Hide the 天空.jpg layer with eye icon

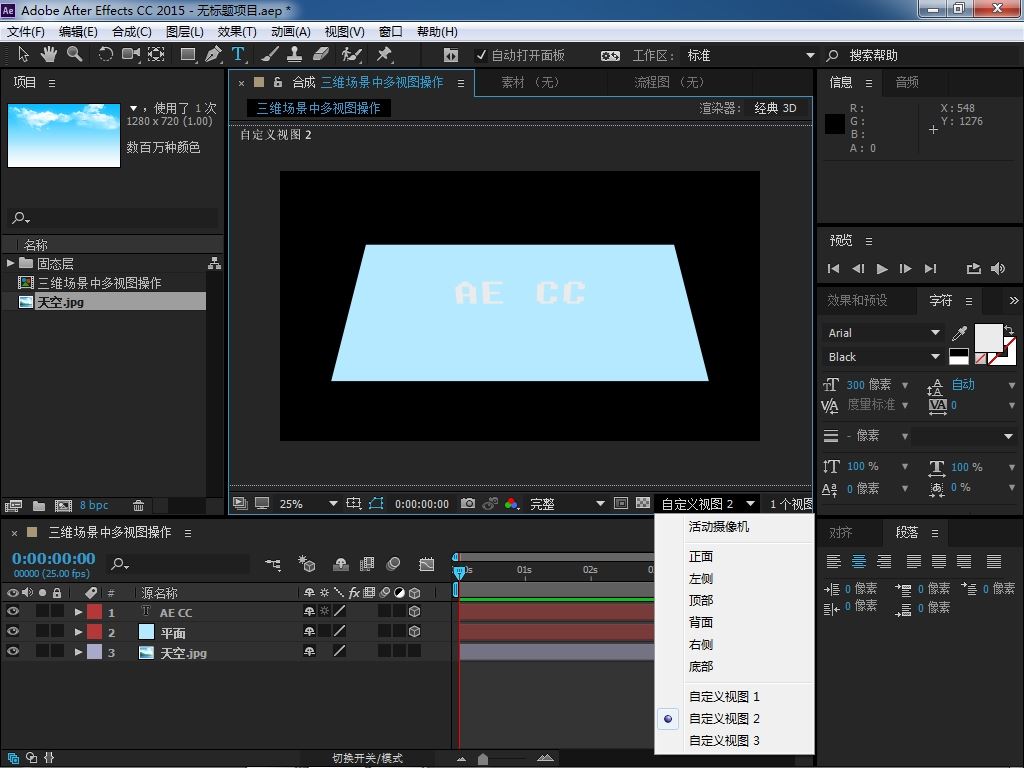click(12, 651)
